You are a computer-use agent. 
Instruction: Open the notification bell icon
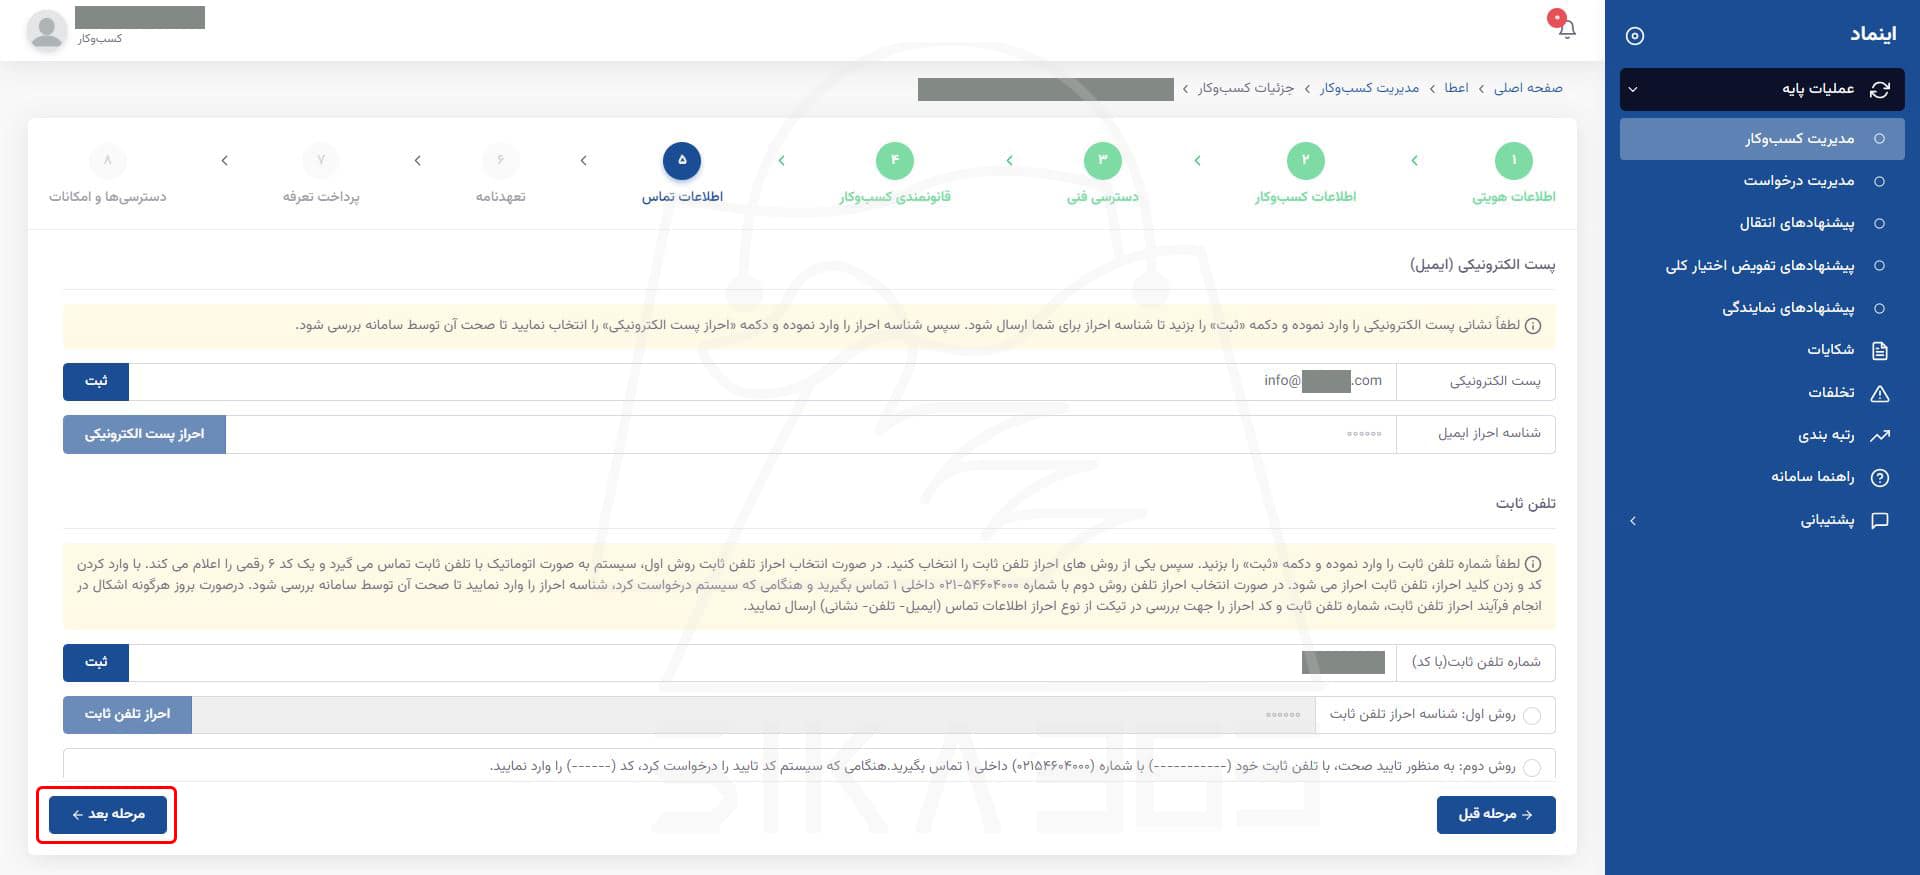(x=1566, y=27)
